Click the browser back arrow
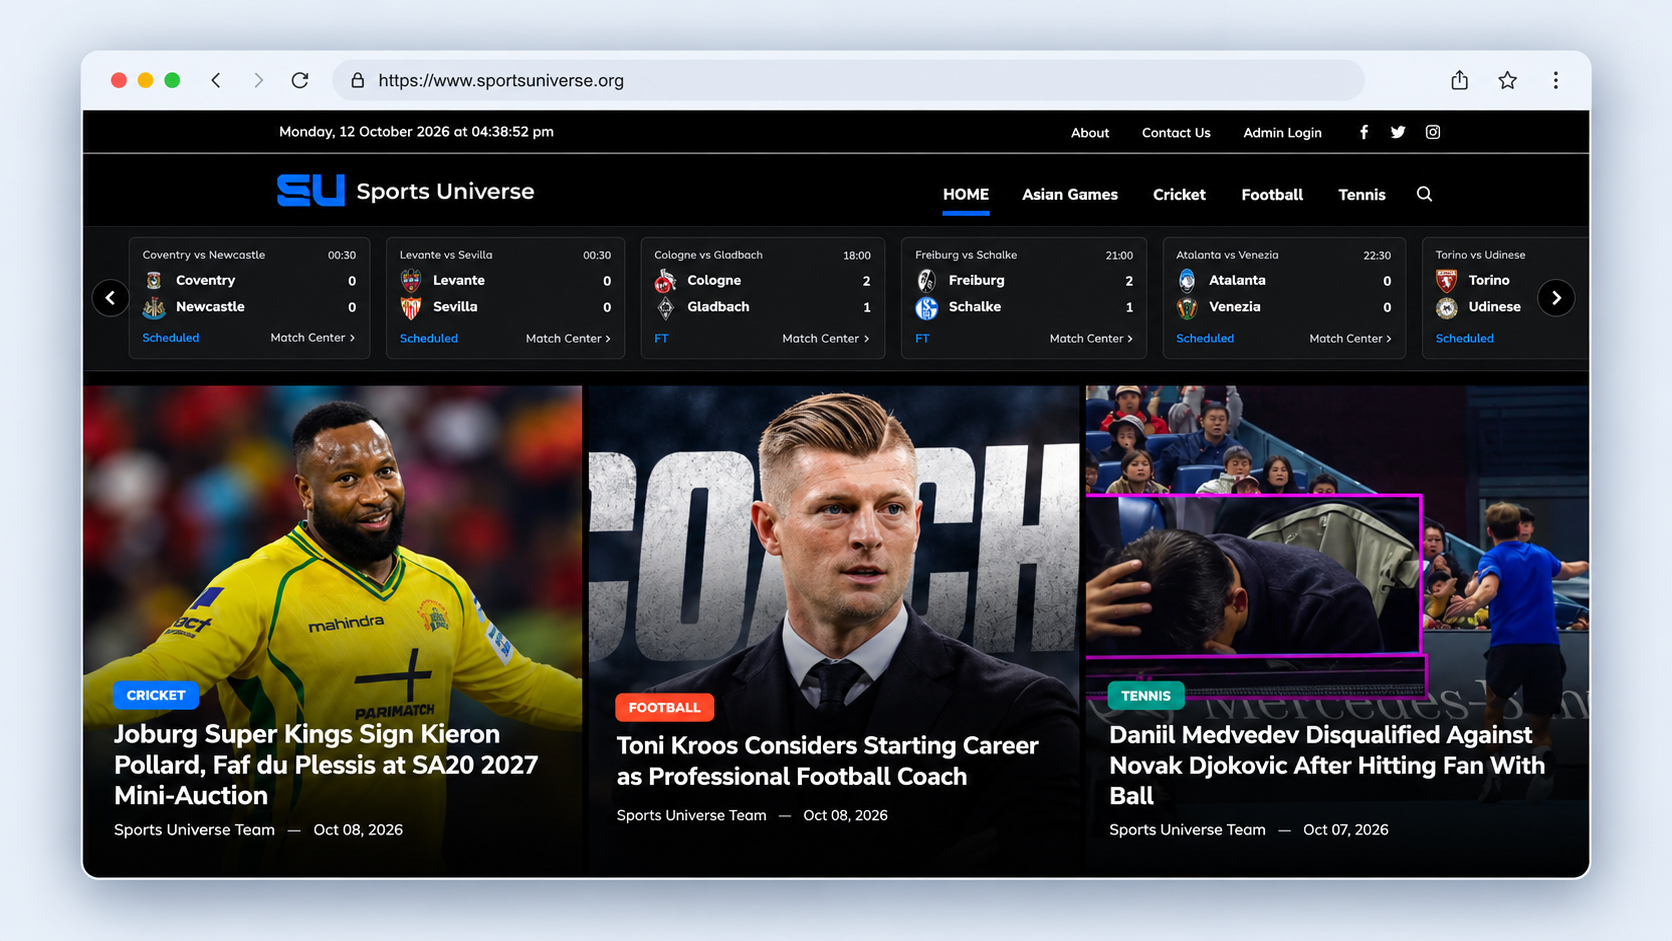 click(216, 80)
